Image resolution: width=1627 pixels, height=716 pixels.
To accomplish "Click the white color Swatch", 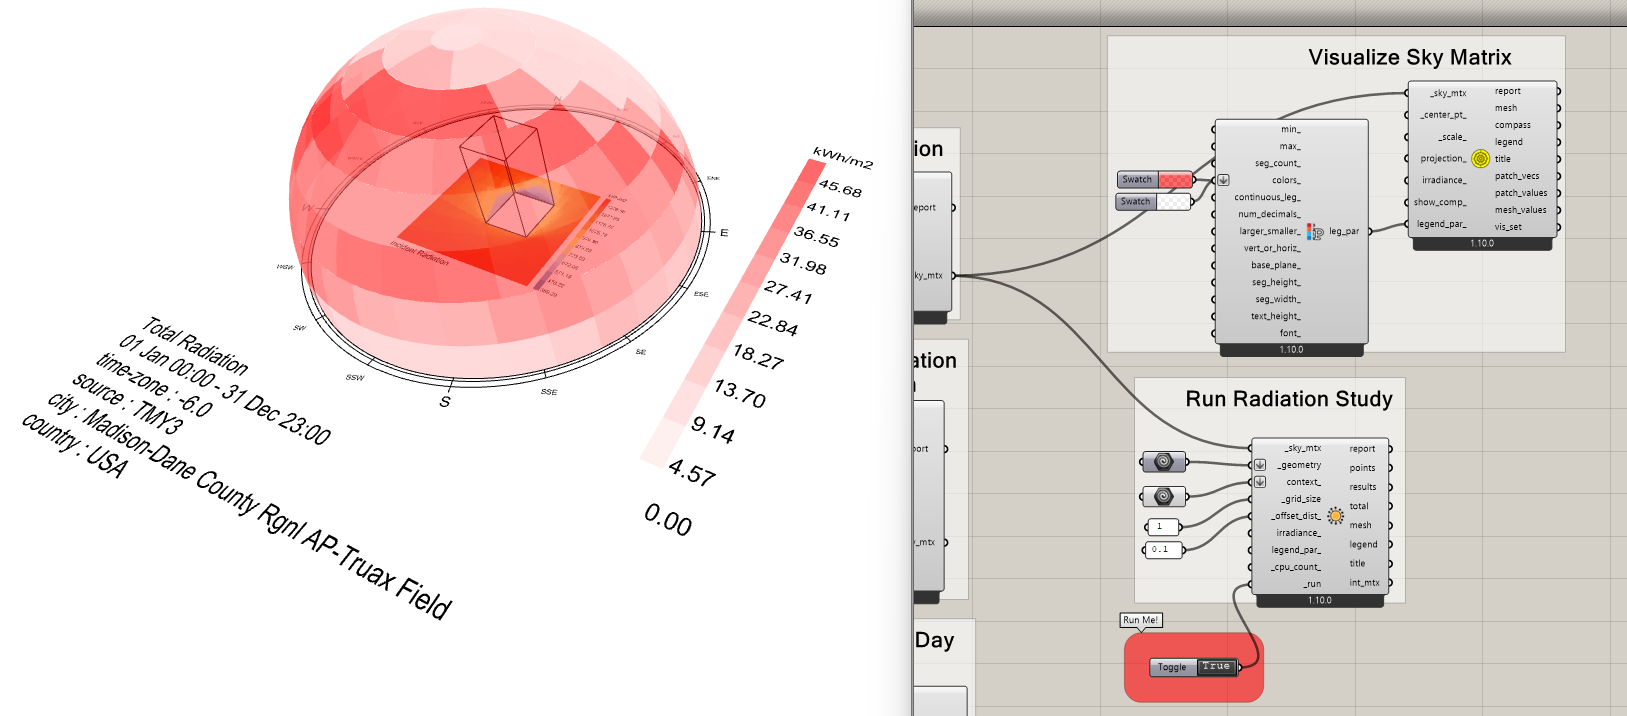I will coord(1174,202).
